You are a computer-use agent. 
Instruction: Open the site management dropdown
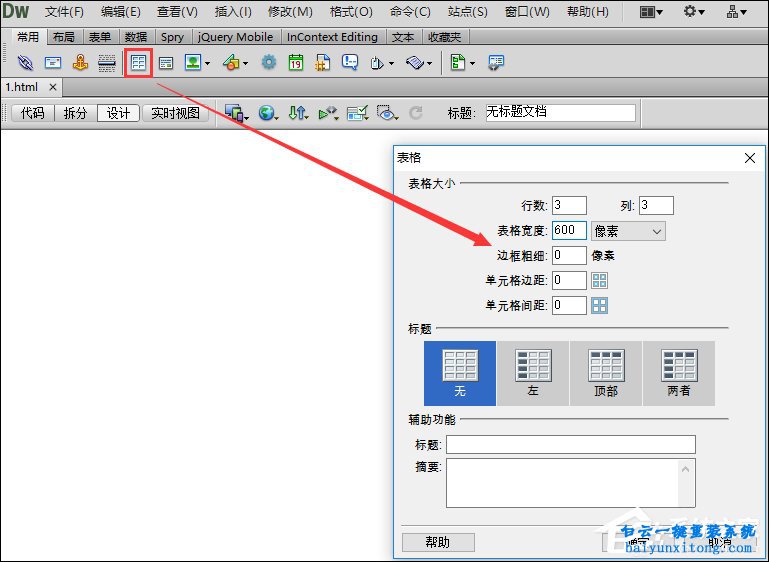click(736, 12)
